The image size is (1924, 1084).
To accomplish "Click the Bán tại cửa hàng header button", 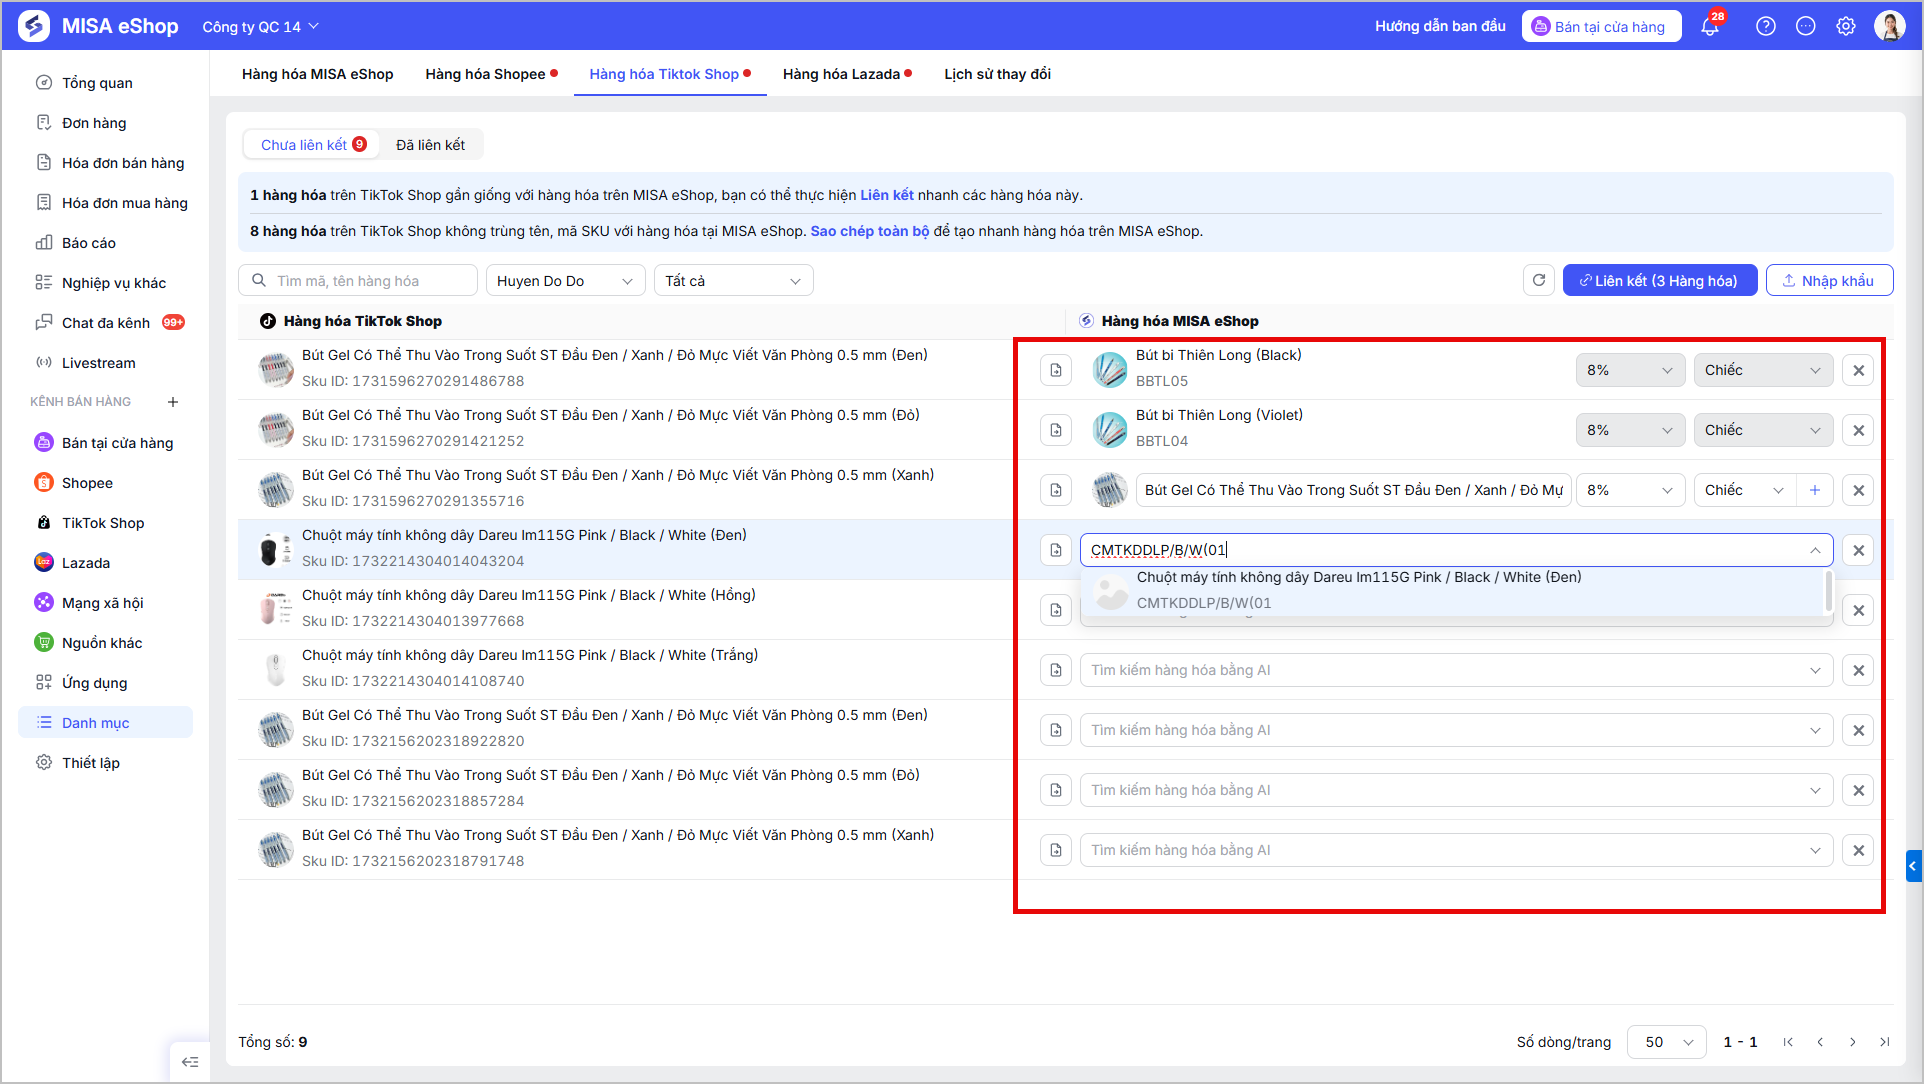I will tap(1601, 27).
